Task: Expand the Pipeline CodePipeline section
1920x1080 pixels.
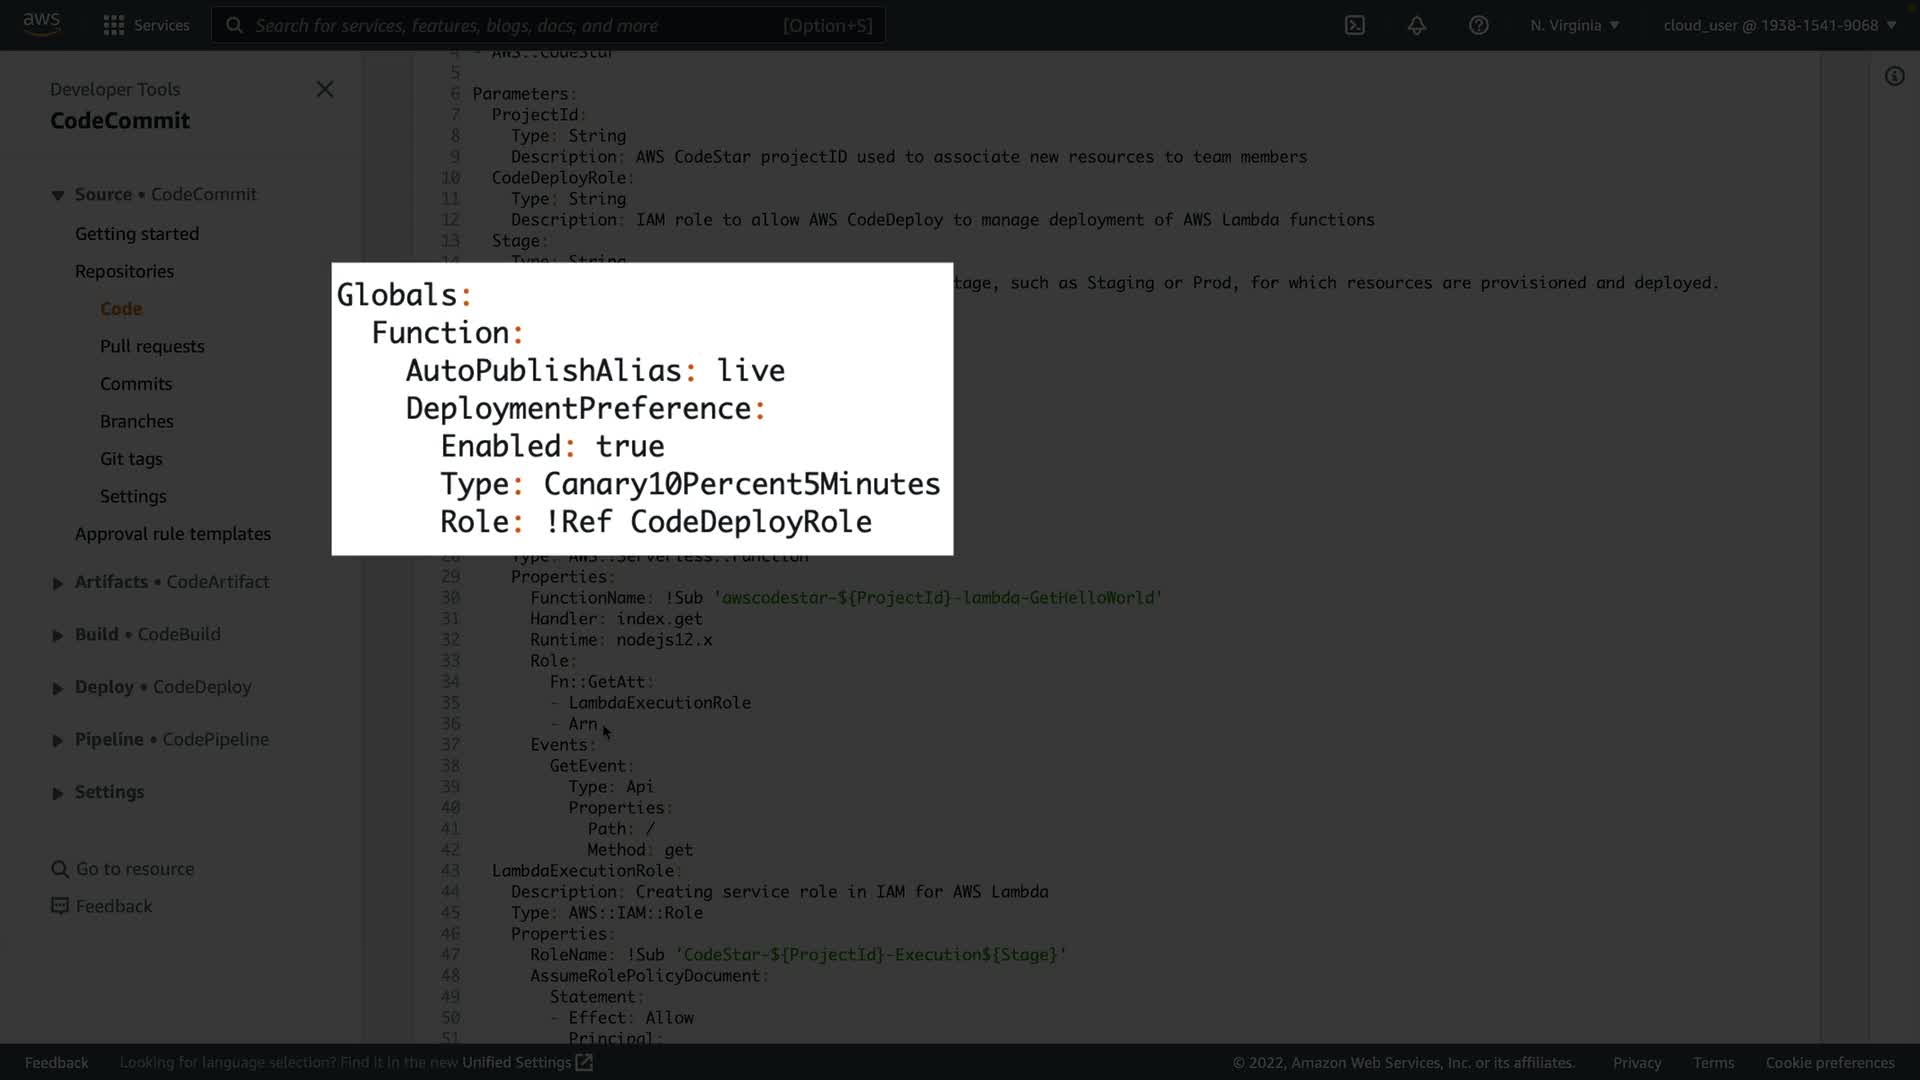Action: pyautogui.click(x=58, y=740)
